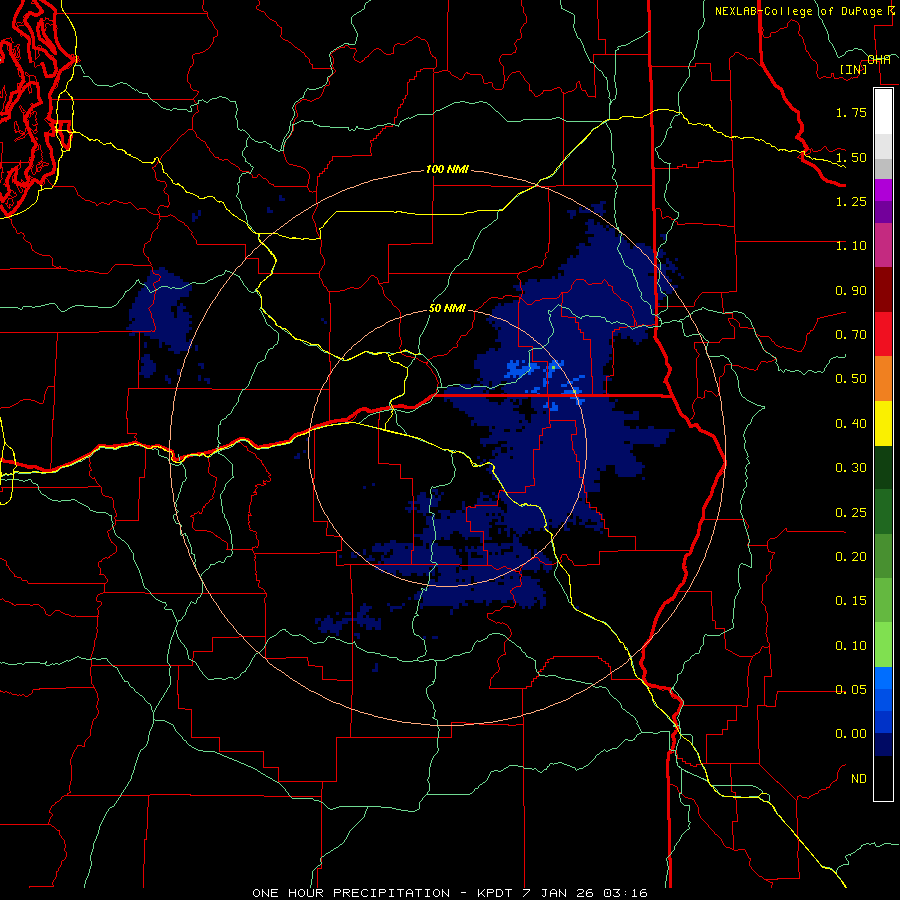Select the bright blue legend swatch near 0.05
Viewport: 900px width, 900px height.
pyautogui.click(x=883, y=678)
